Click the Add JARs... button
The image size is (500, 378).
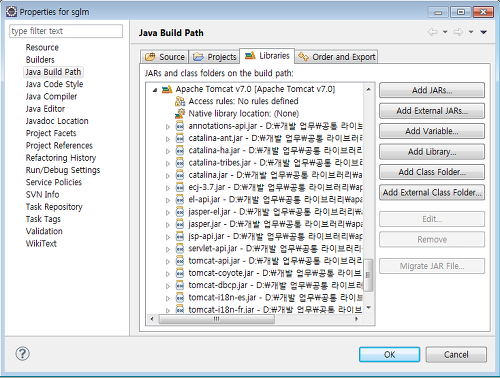click(432, 90)
